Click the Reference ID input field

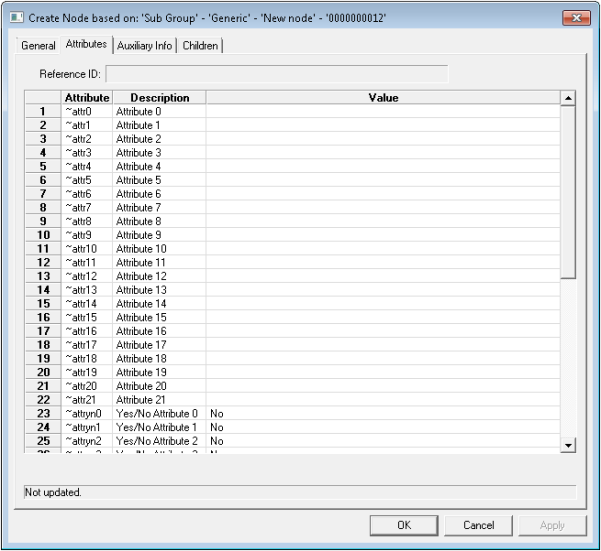[x=277, y=74]
